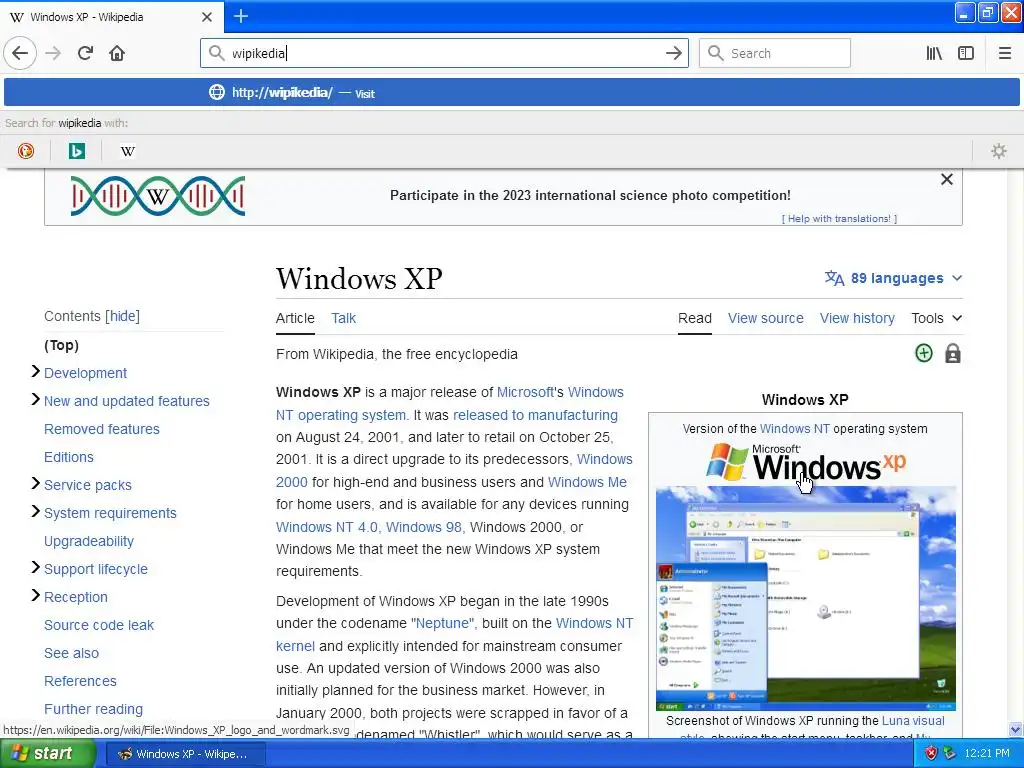Jump to See also section
The image size is (1024, 768).
(71, 653)
